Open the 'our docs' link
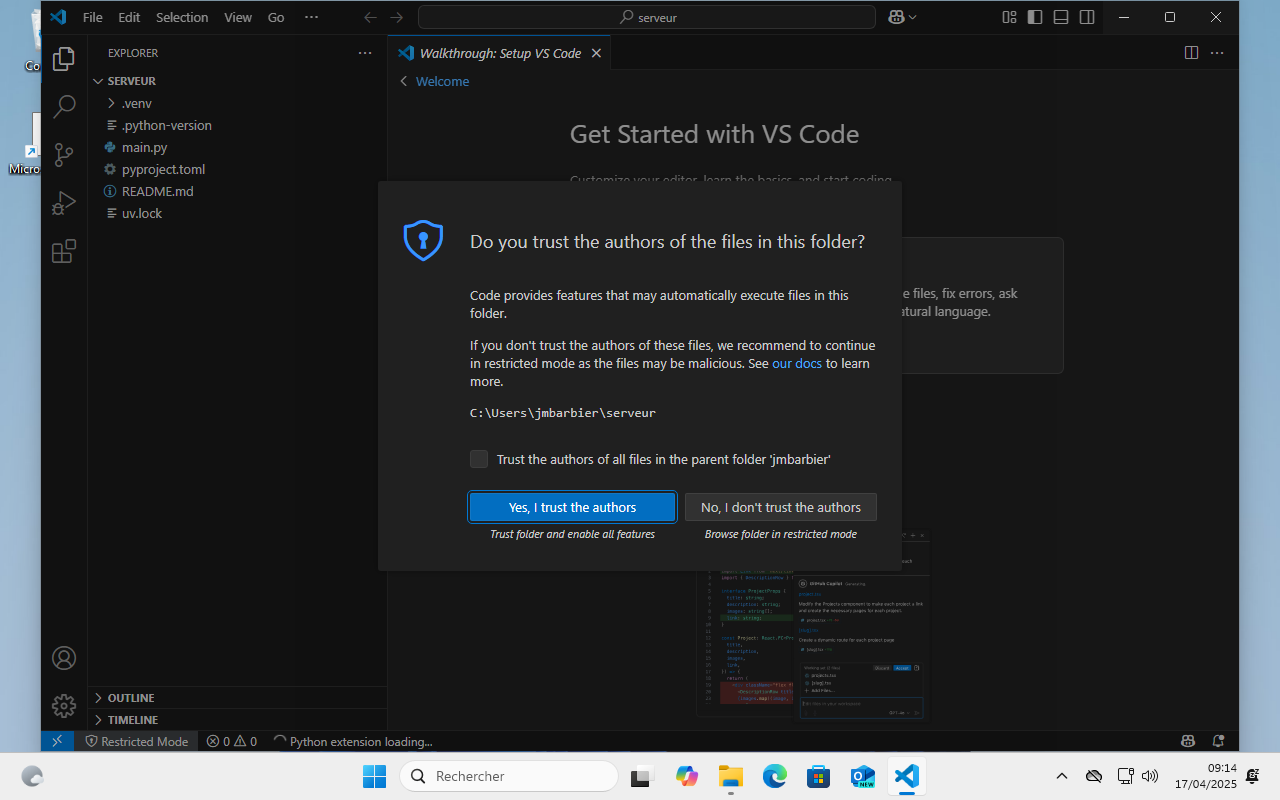 [x=797, y=363]
